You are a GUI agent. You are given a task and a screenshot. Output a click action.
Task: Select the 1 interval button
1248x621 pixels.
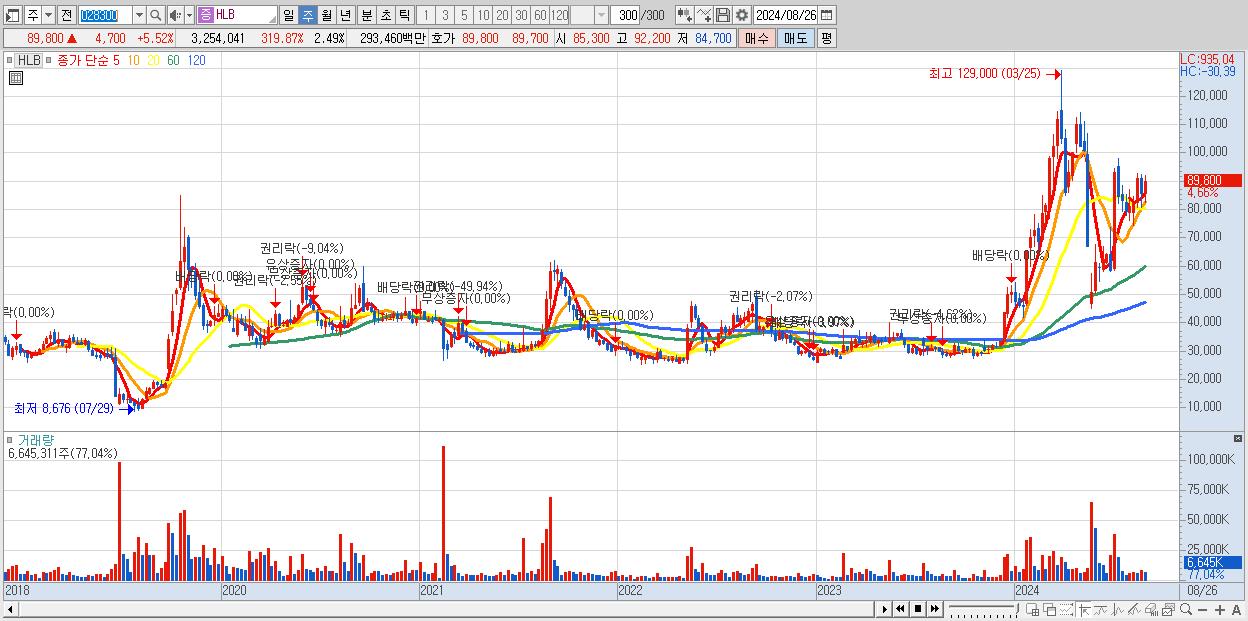(425, 15)
